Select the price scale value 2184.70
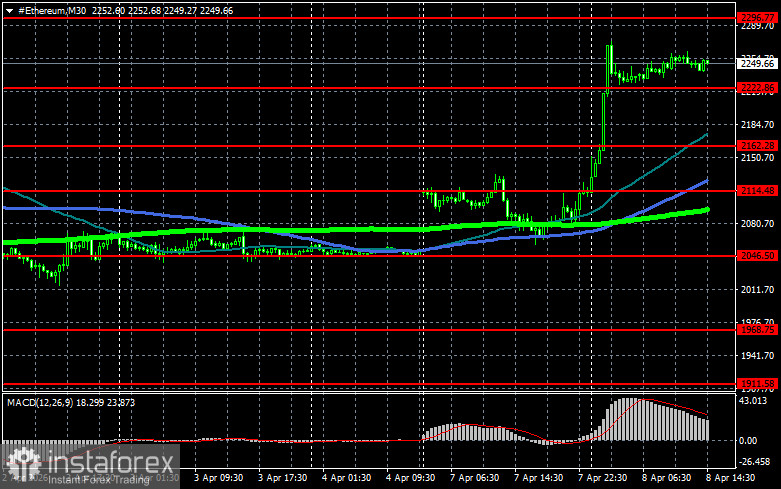 [x=758, y=124]
